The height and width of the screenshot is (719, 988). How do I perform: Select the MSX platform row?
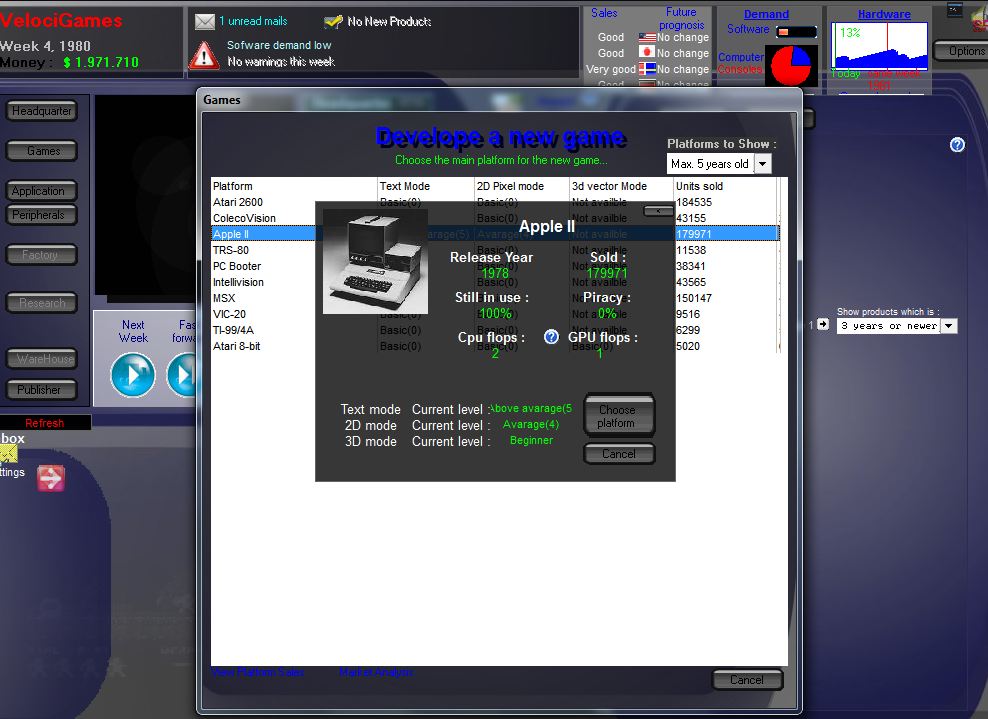495,298
